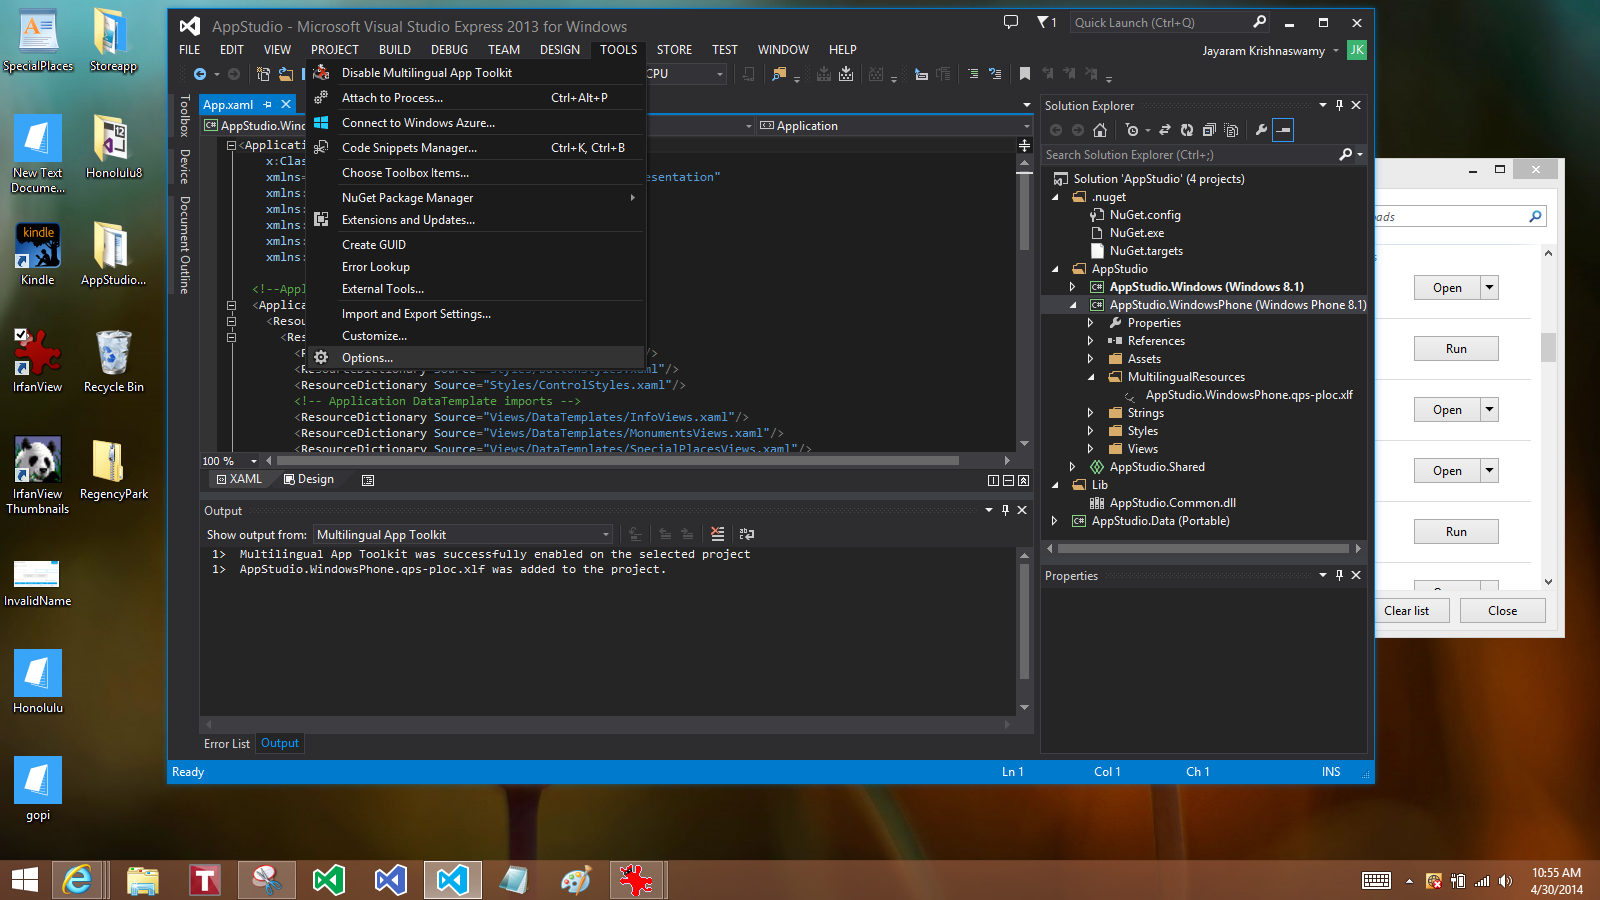
Task: Open the 'Show output from' dropdown
Action: [x=463, y=535]
